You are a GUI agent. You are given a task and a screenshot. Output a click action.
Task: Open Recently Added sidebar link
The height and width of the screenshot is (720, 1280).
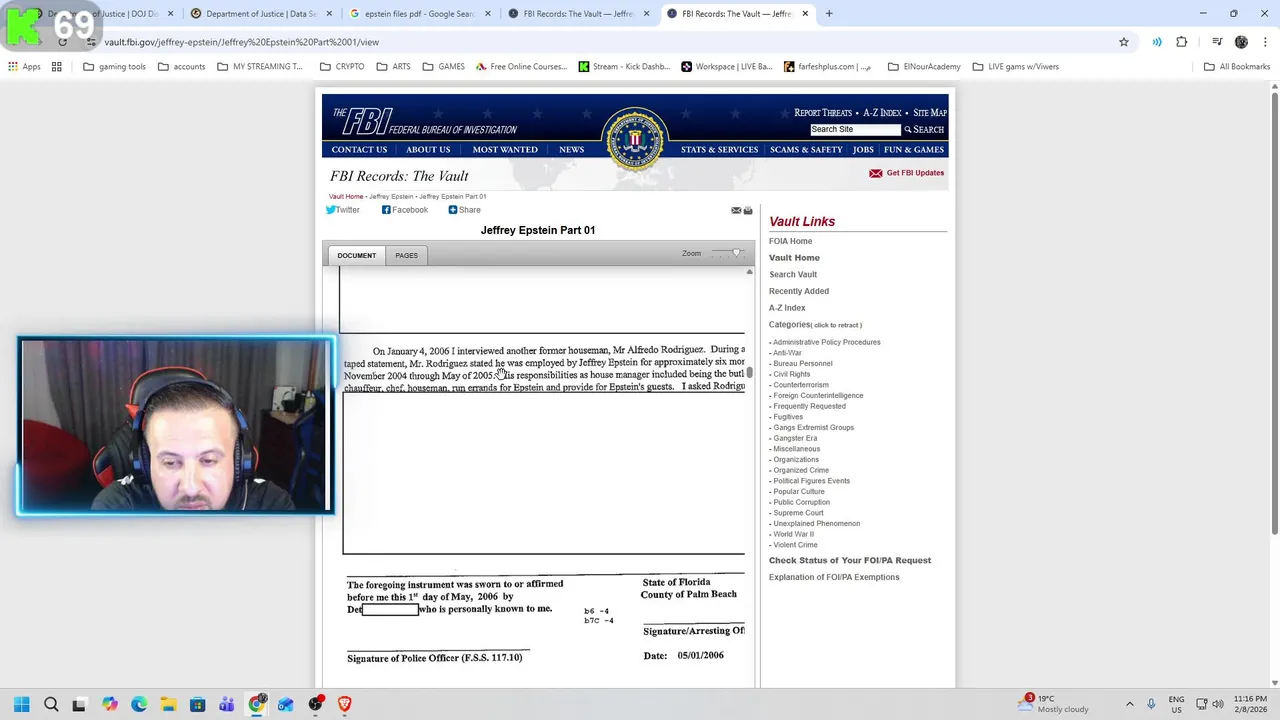click(798, 291)
